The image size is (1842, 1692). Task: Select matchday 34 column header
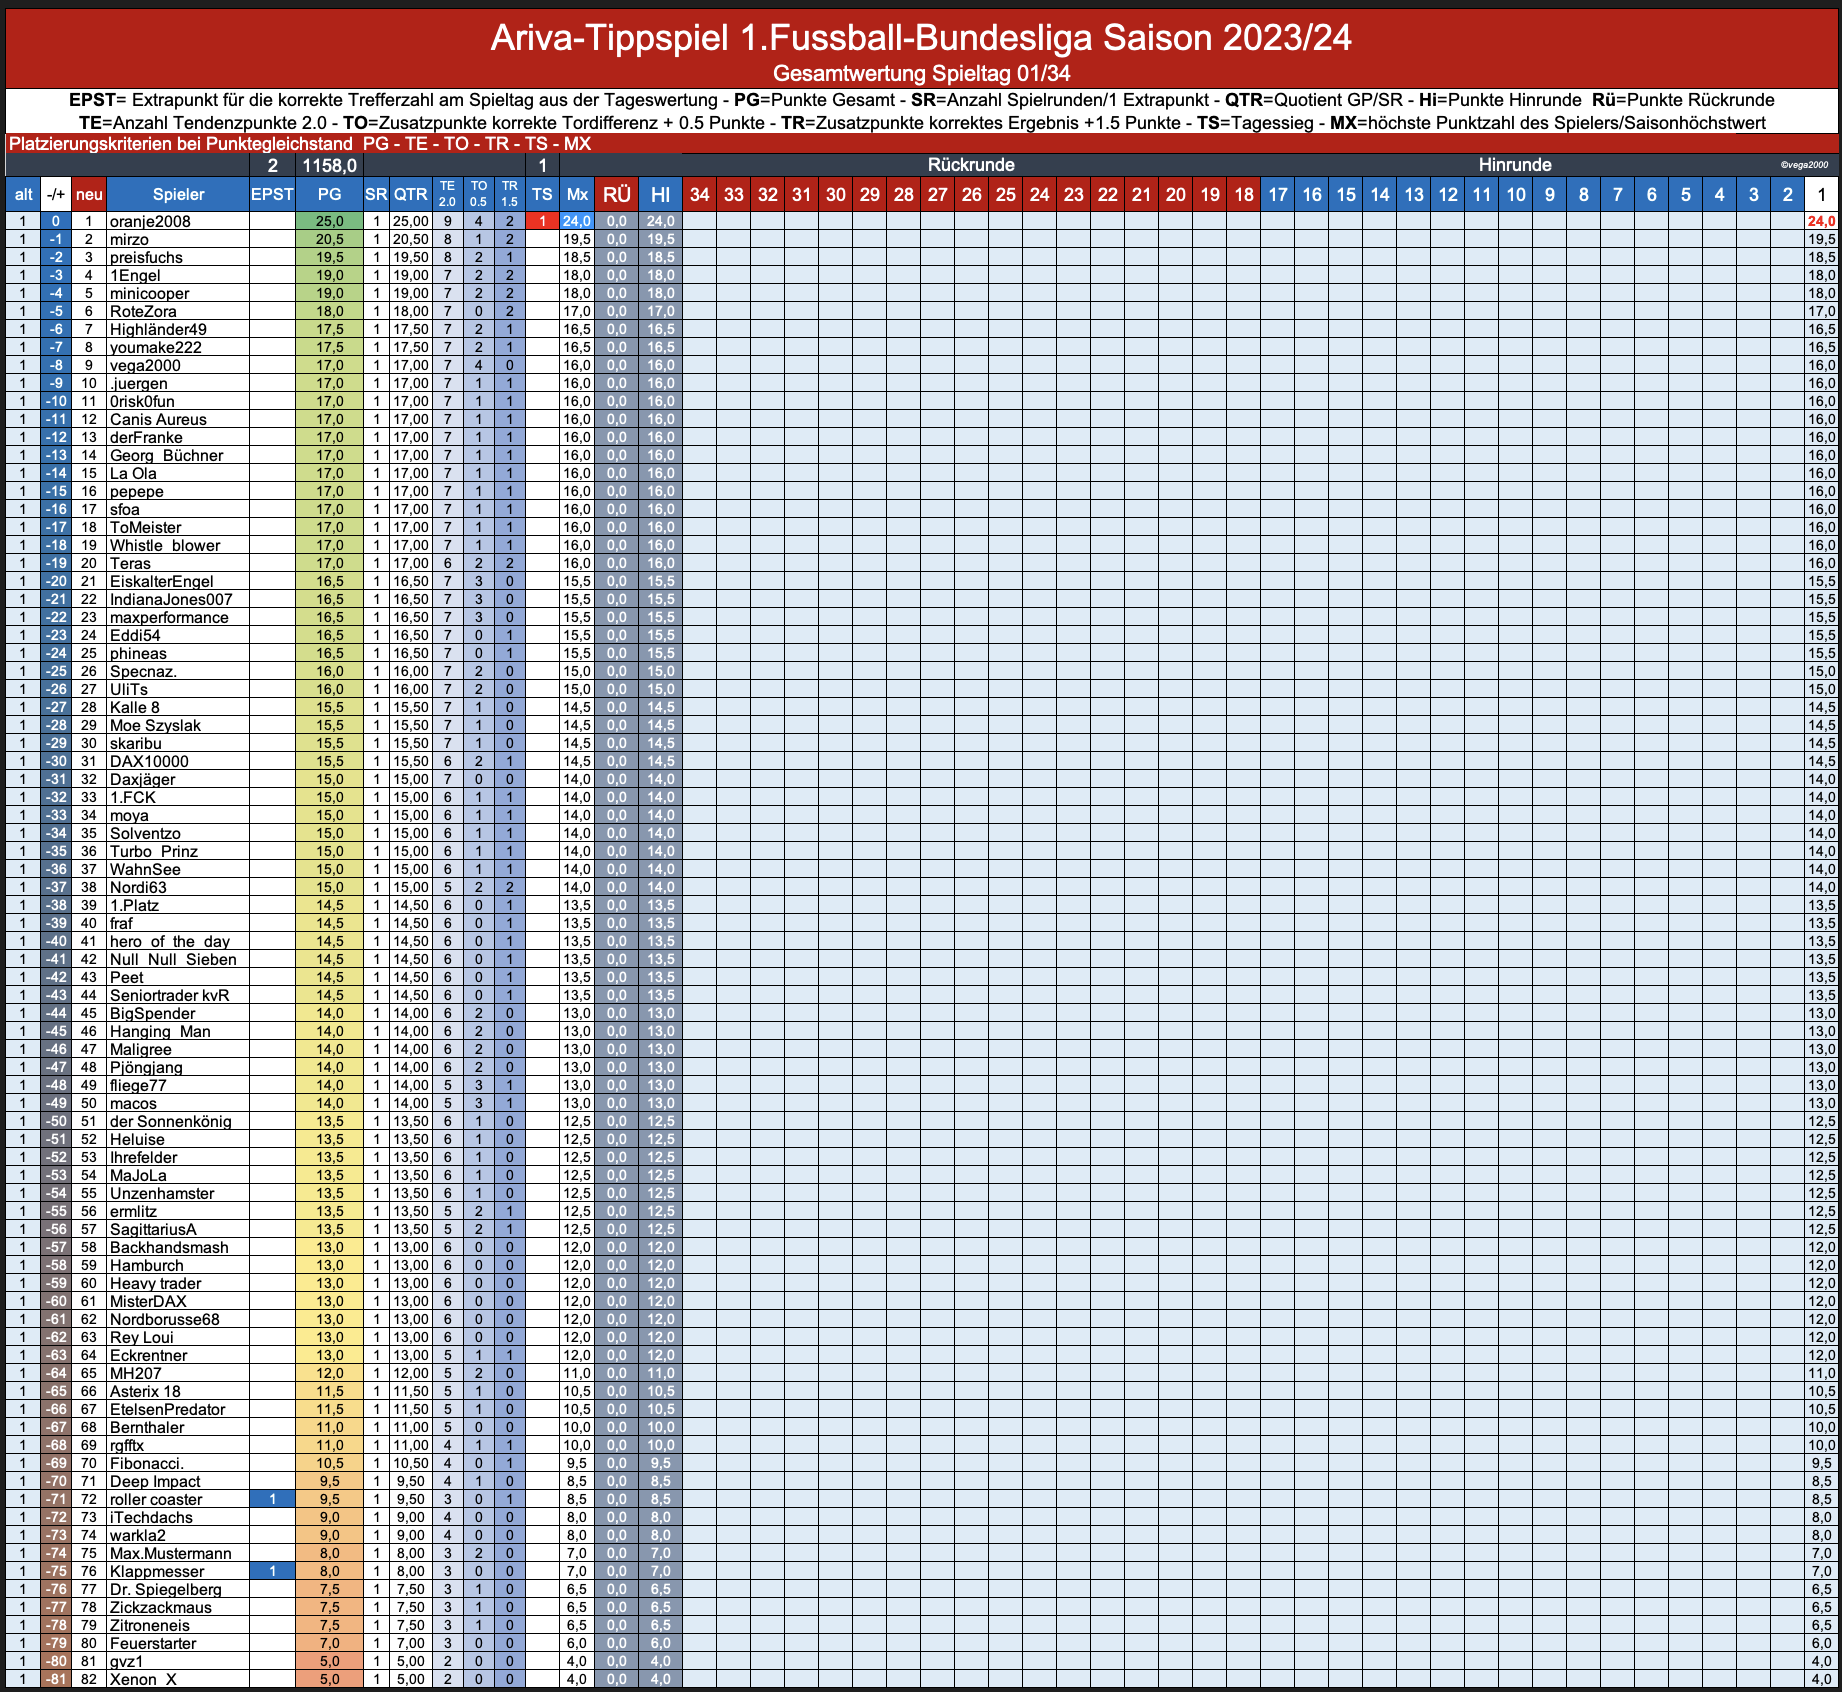[x=700, y=194]
